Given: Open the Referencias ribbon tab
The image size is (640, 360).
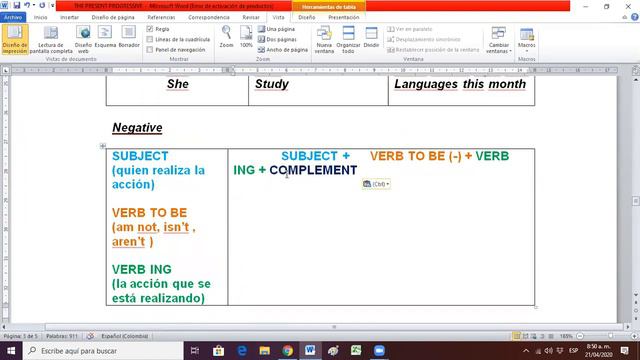Looking at the screenshot, I should click(x=161, y=17).
